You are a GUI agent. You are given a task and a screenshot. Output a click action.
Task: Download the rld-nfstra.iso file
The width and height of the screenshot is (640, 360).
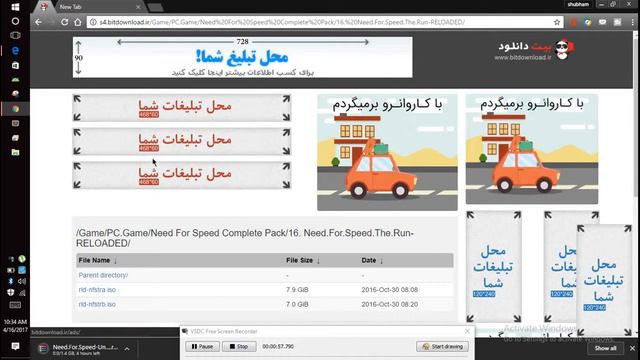97,290
